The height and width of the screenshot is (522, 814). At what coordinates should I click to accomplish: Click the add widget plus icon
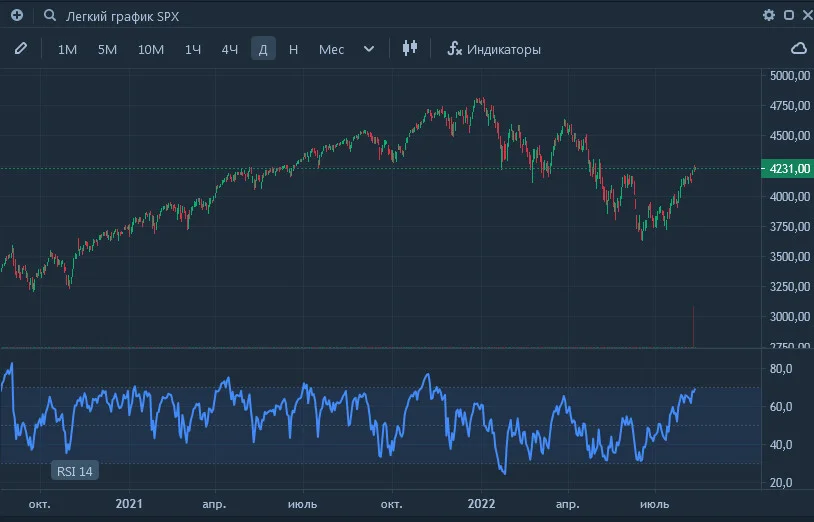[17, 16]
